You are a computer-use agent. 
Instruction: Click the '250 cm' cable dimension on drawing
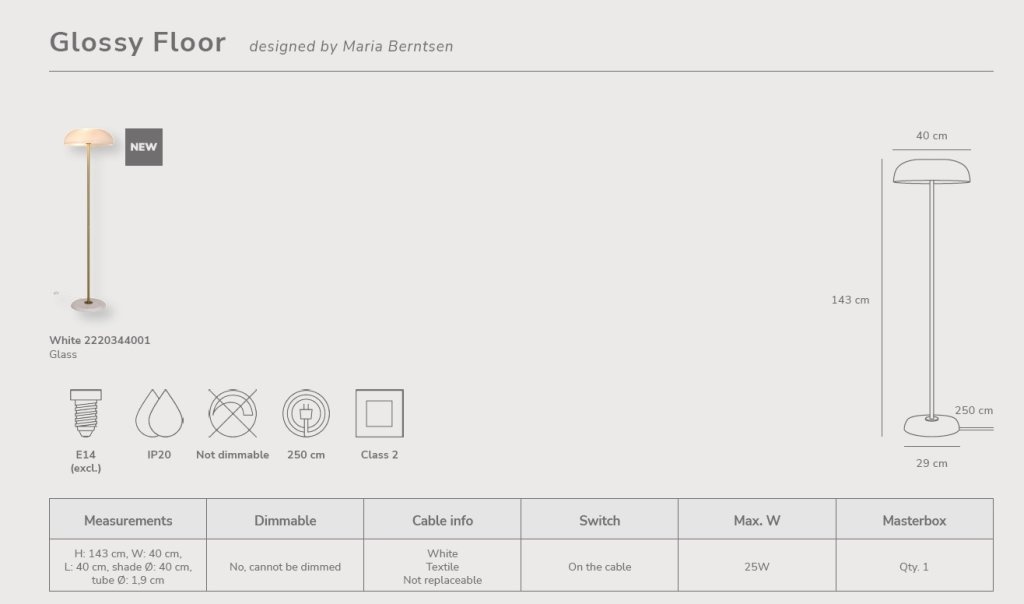(974, 410)
